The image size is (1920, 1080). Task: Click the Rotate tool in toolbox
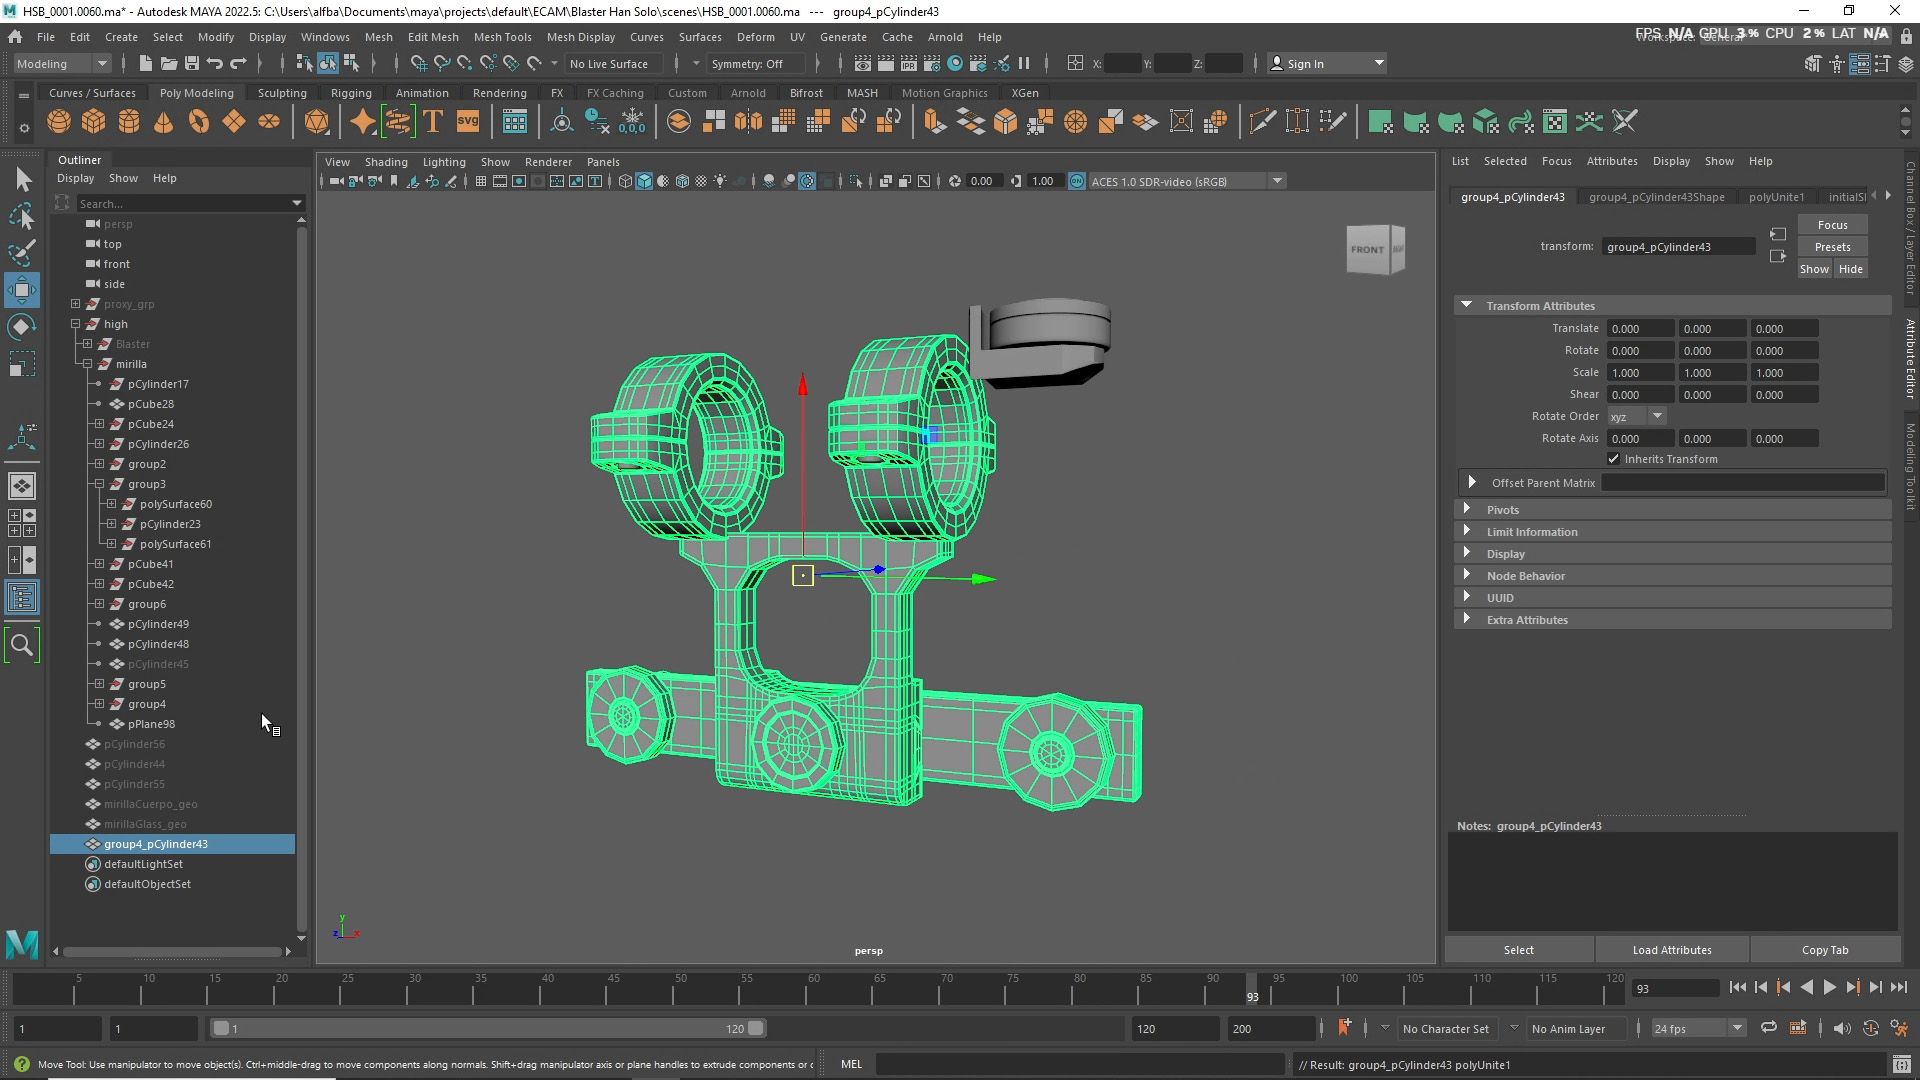[22, 327]
